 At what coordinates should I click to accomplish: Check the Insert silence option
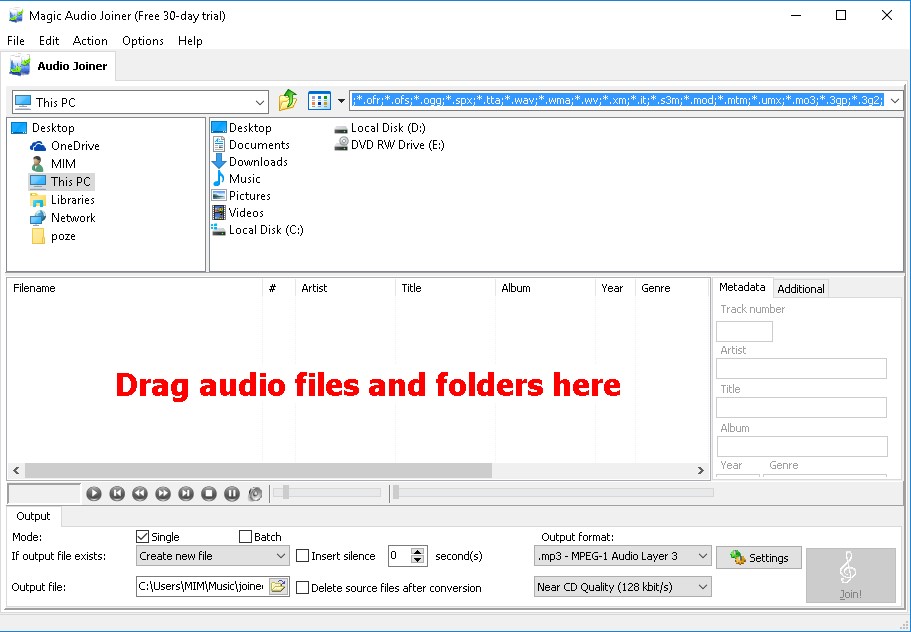point(302,556)
